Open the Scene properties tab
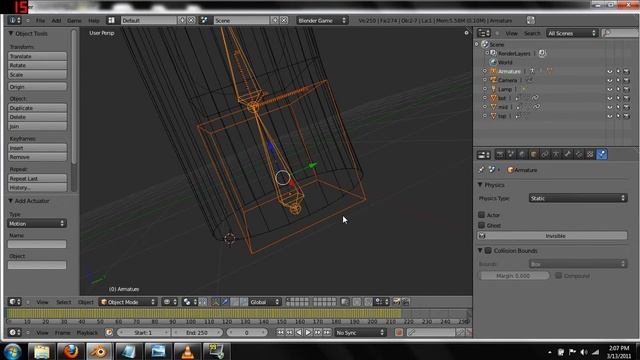 (x=511, y=154)
